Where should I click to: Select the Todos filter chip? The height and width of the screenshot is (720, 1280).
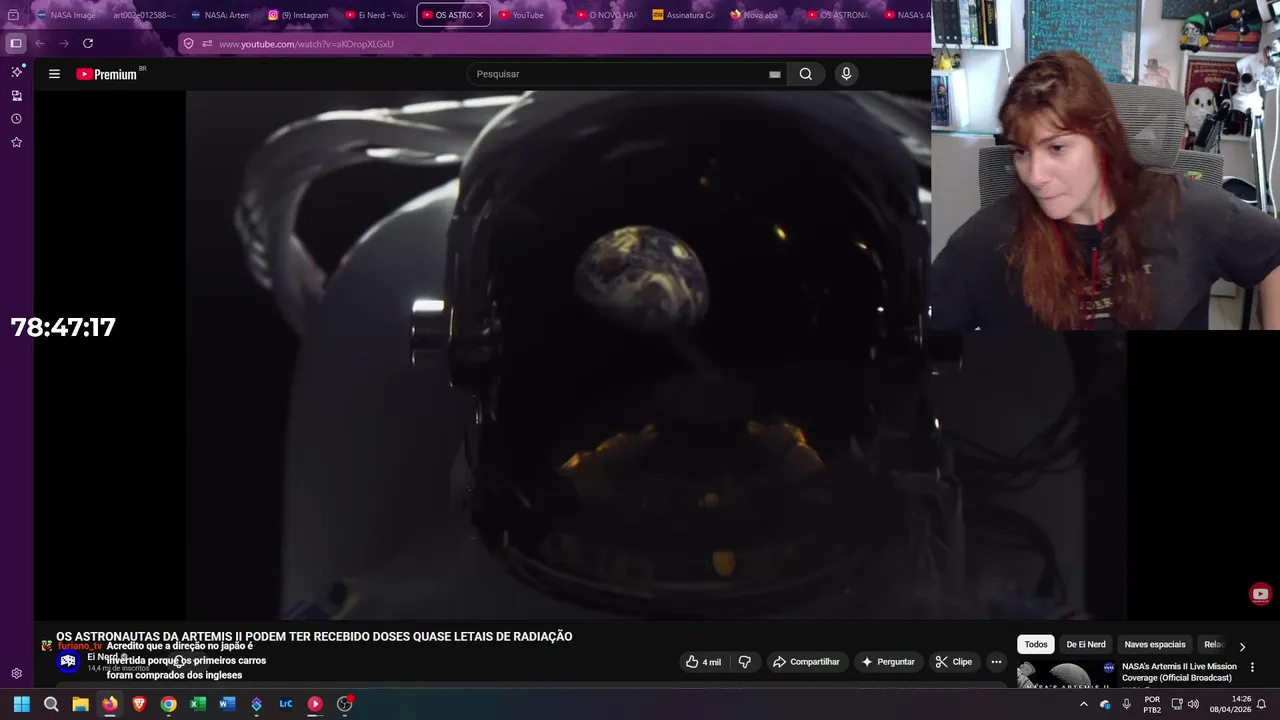(1036, 645)
